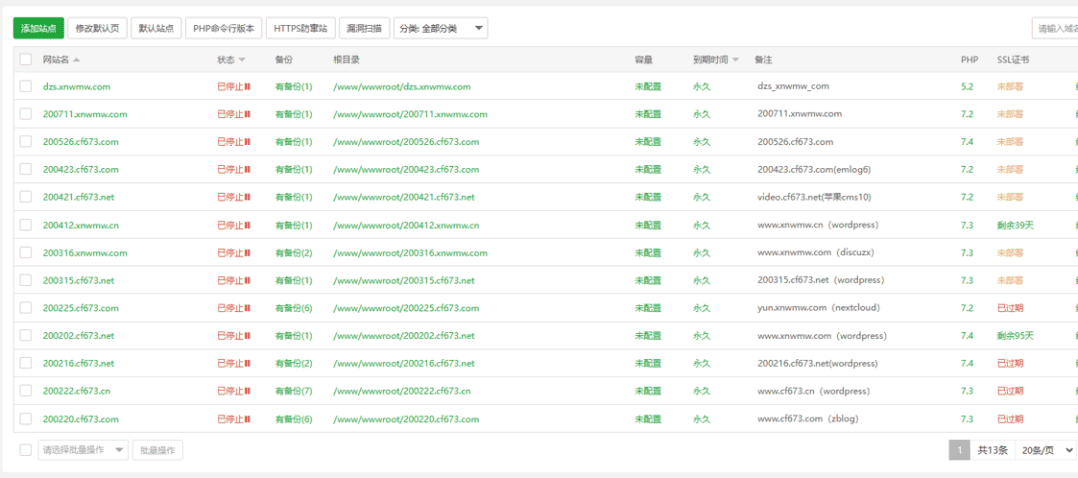
Task: Click the pause icon in the 200225.cf673.com row
Action: point(248,308)
